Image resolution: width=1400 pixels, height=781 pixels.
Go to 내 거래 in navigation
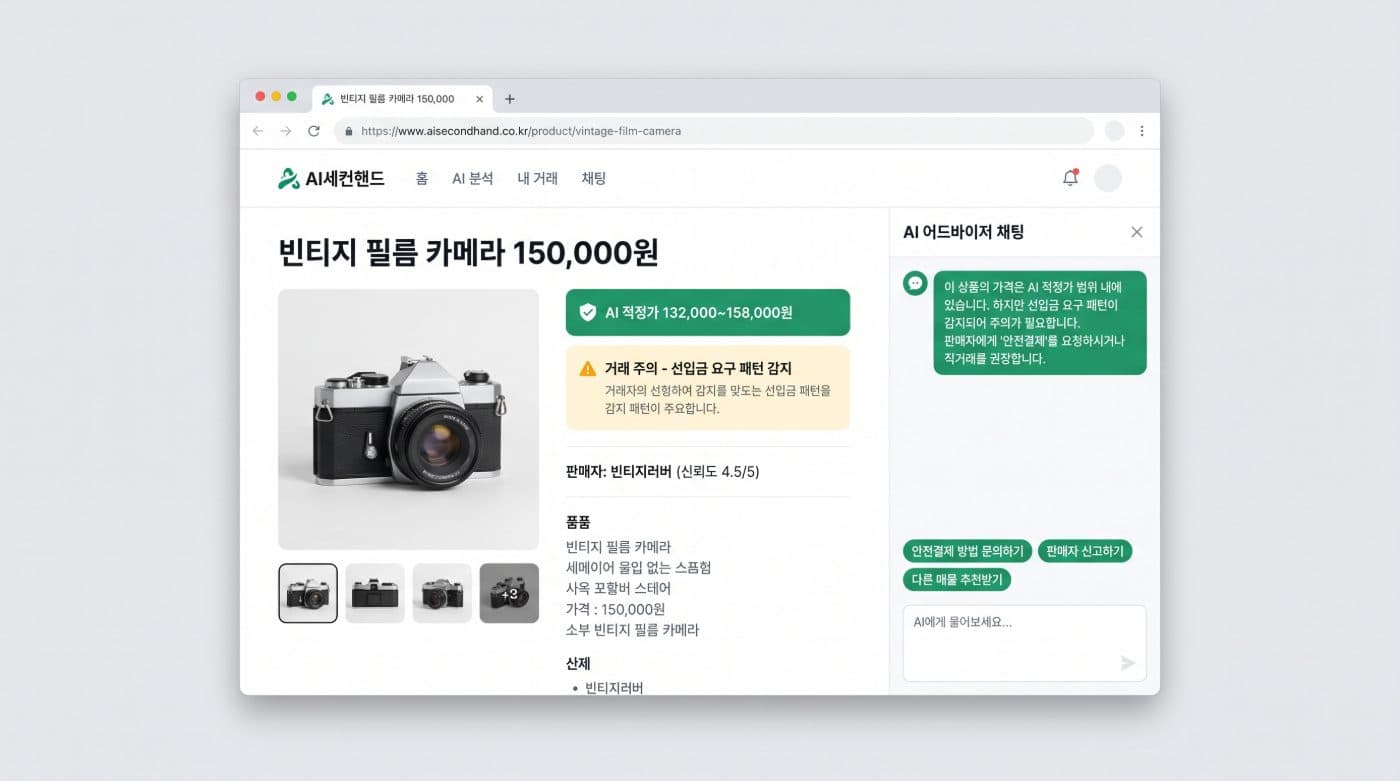click(538, 179)
